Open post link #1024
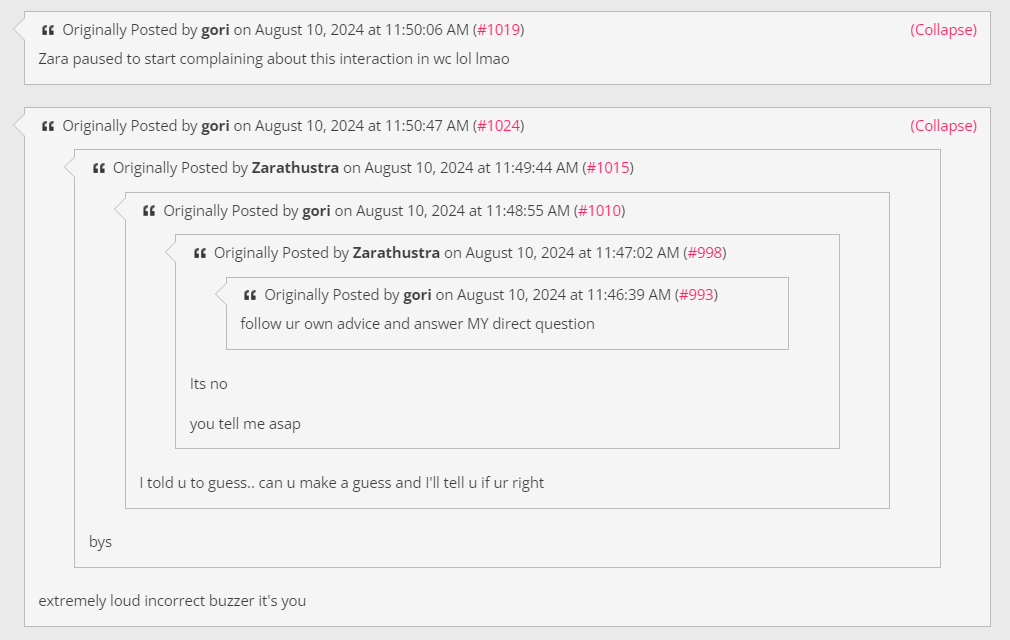The image size is (1010, 640). pos(499,126)
